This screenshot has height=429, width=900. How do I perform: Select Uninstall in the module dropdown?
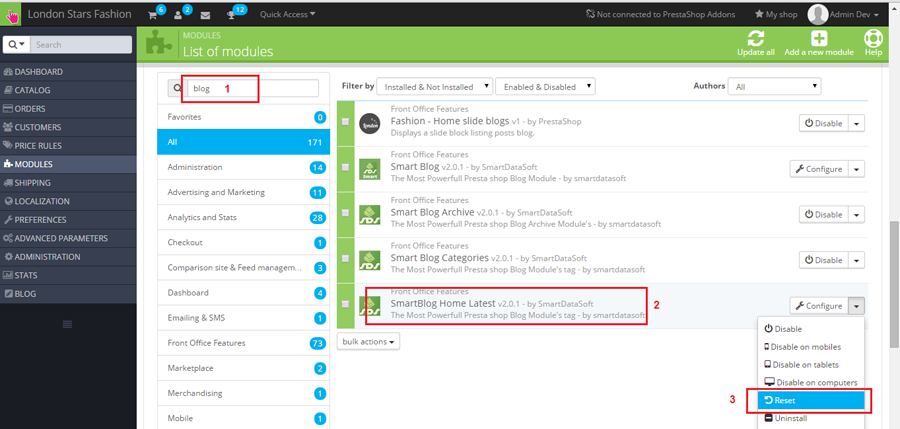click(810, 419)
